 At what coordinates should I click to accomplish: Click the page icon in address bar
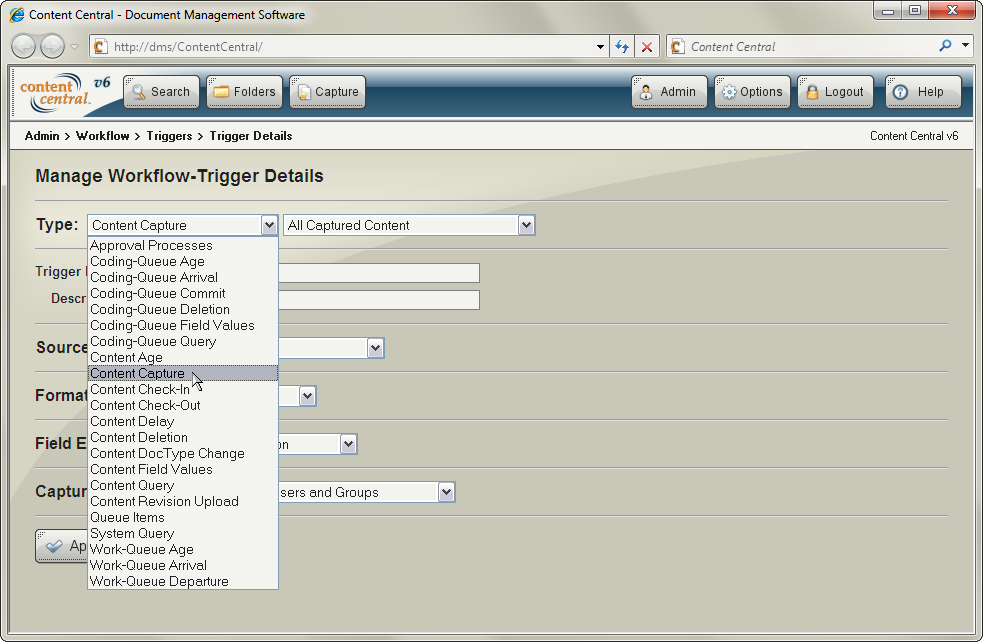point(100,46)
